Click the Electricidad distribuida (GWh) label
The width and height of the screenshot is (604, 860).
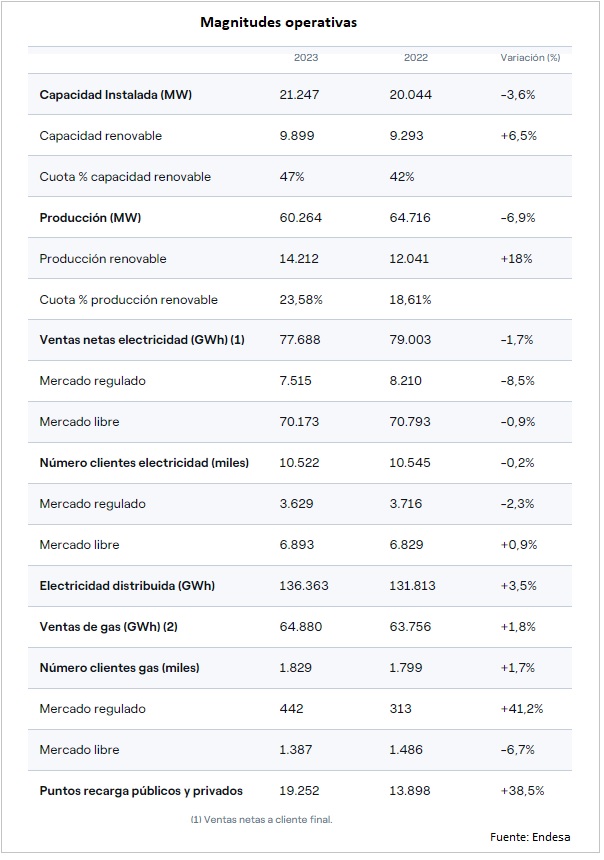127,586
